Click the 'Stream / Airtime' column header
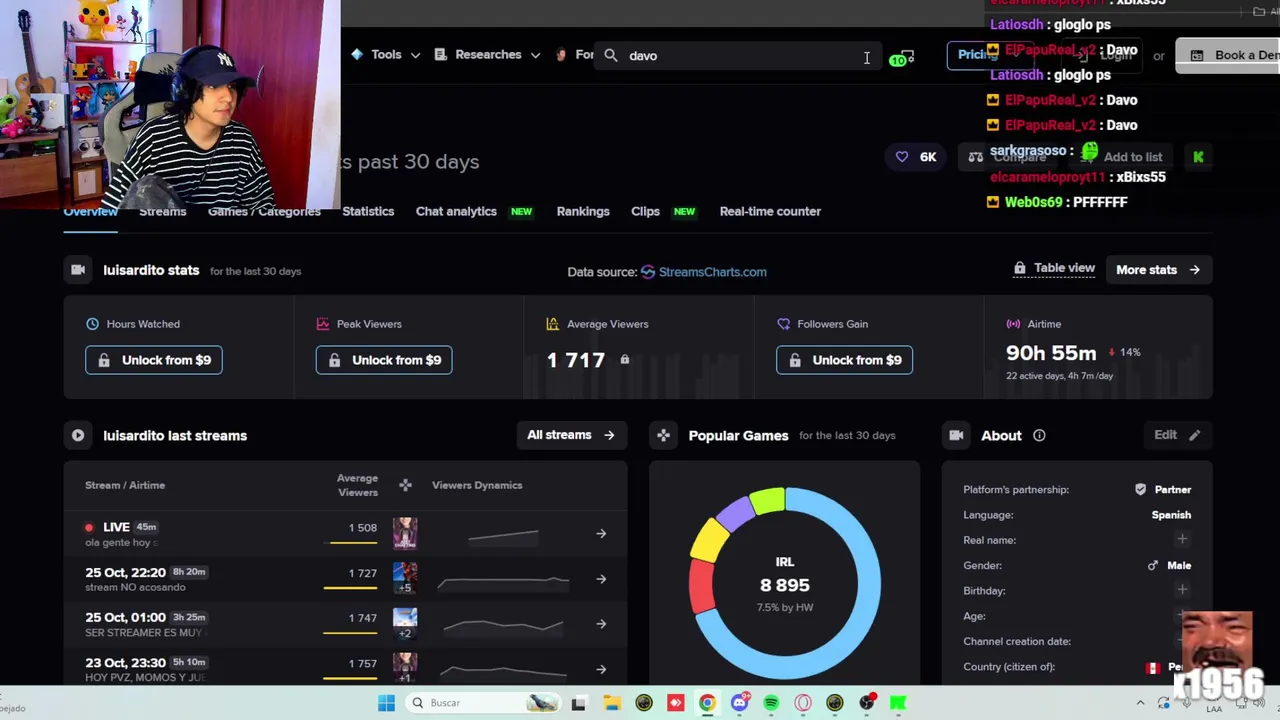 tap(125, 485)
